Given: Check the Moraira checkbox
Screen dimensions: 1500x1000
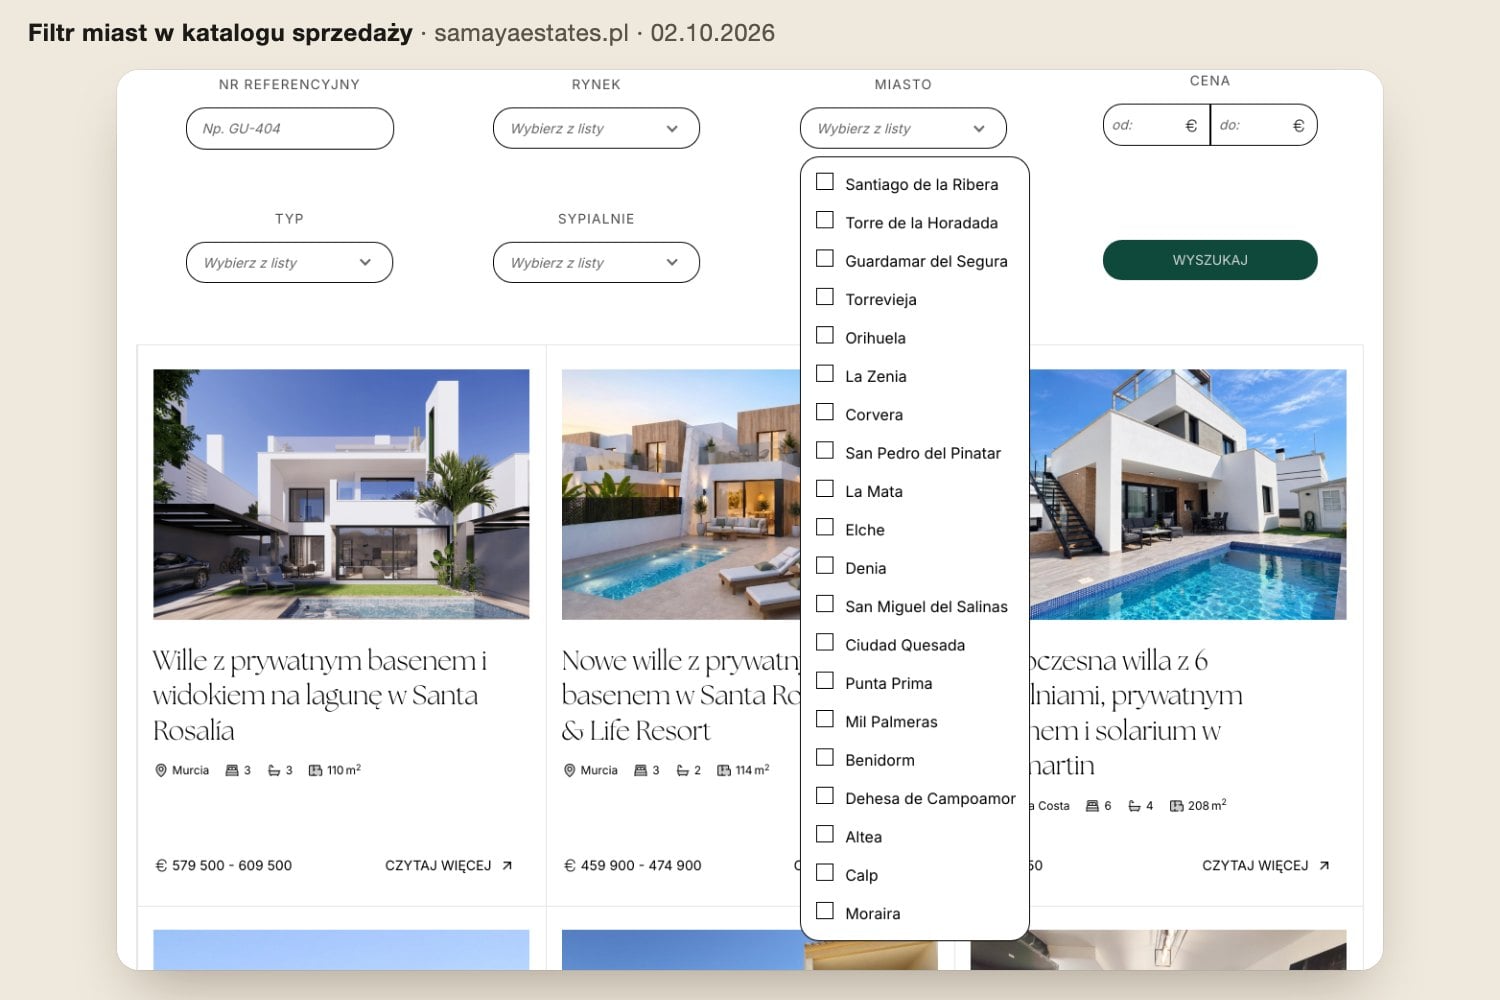Looking at the screenshot, I should pos(825,911).
